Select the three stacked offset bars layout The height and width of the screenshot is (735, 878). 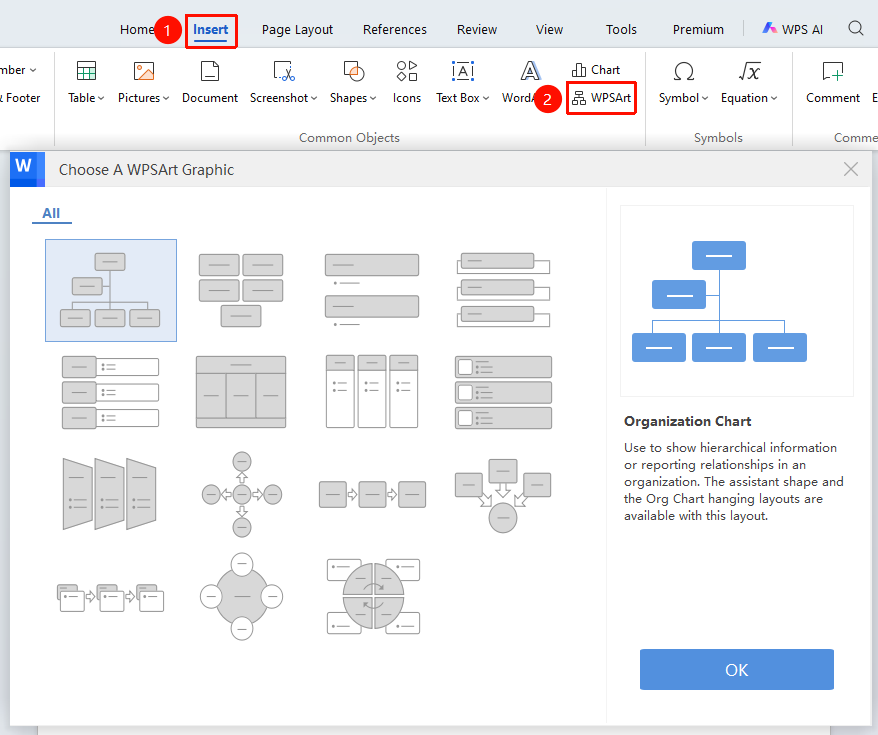pyautogui.click(x=503, y=290)
